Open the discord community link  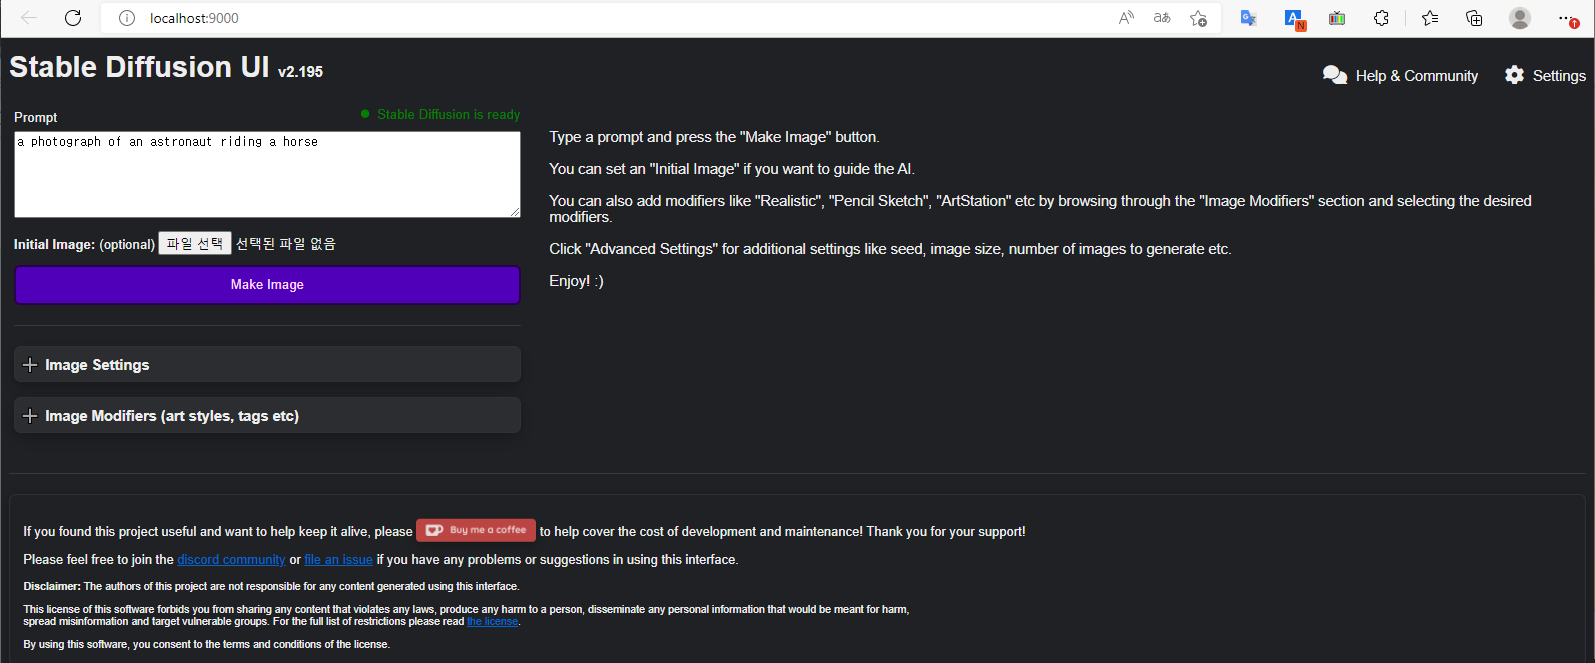(x=231, y=560)
